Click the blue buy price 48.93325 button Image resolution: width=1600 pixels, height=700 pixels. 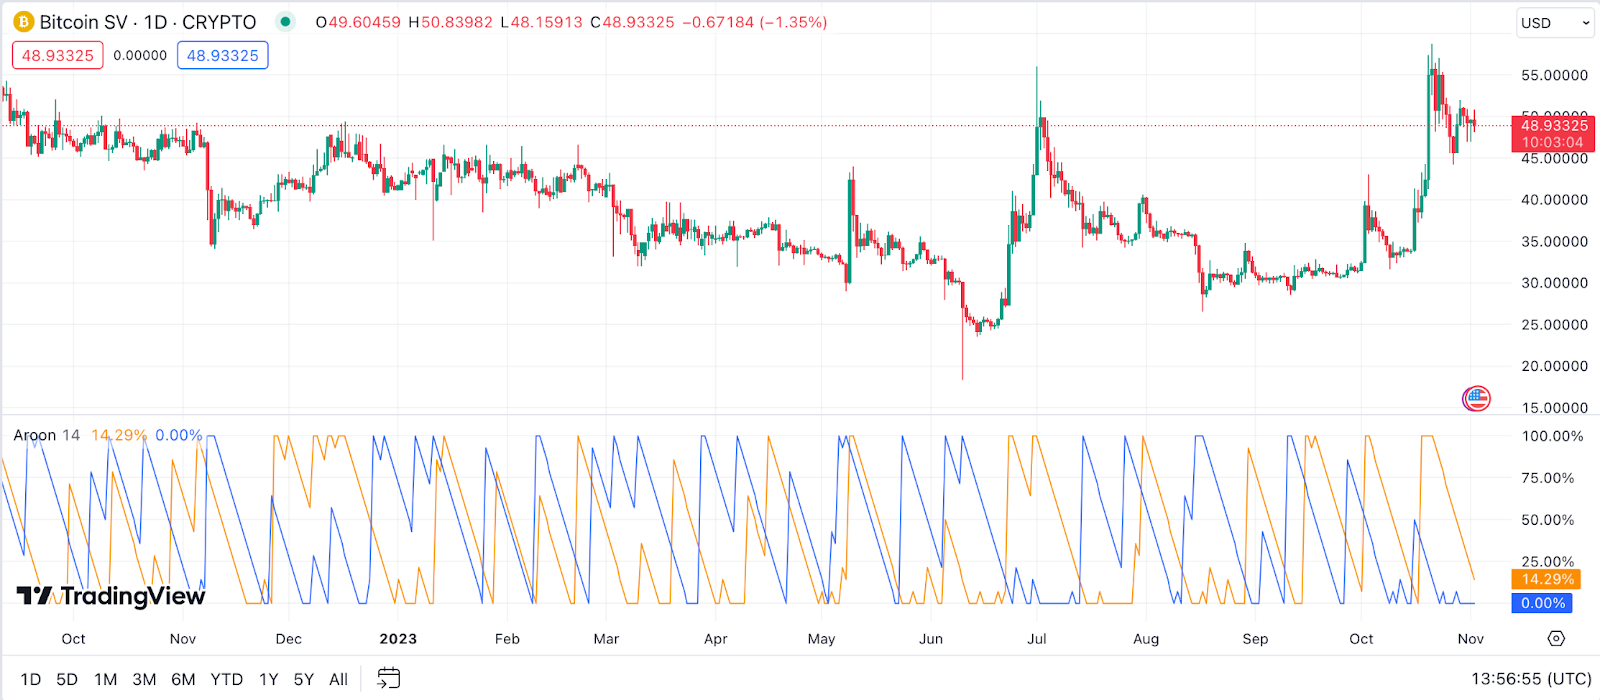(223, 55)
